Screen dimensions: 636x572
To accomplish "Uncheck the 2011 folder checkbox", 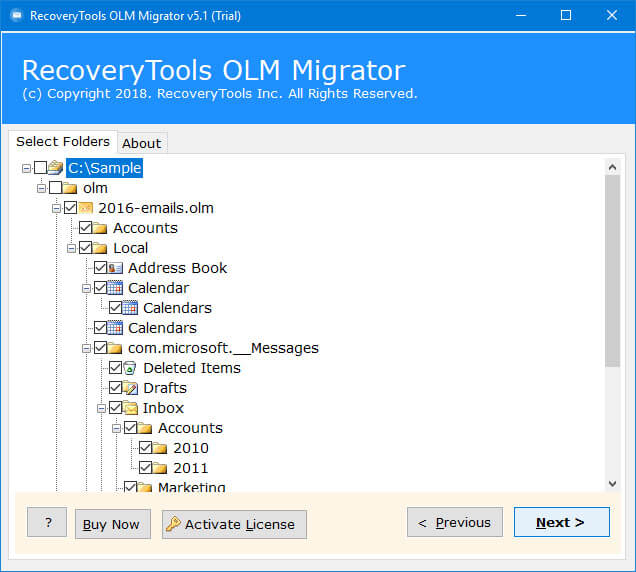I will tap(146, 467).
